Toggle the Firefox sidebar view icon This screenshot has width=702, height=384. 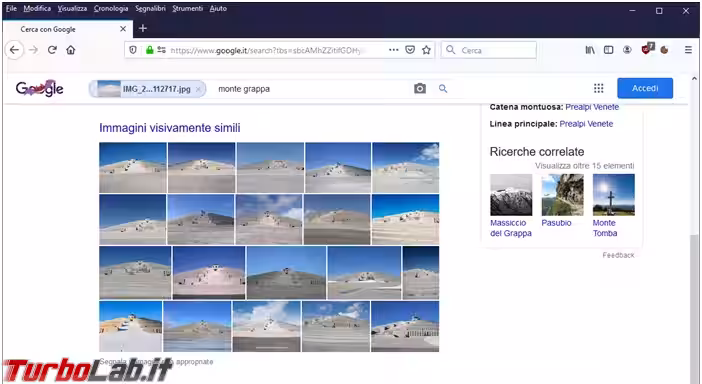[608, 50]
